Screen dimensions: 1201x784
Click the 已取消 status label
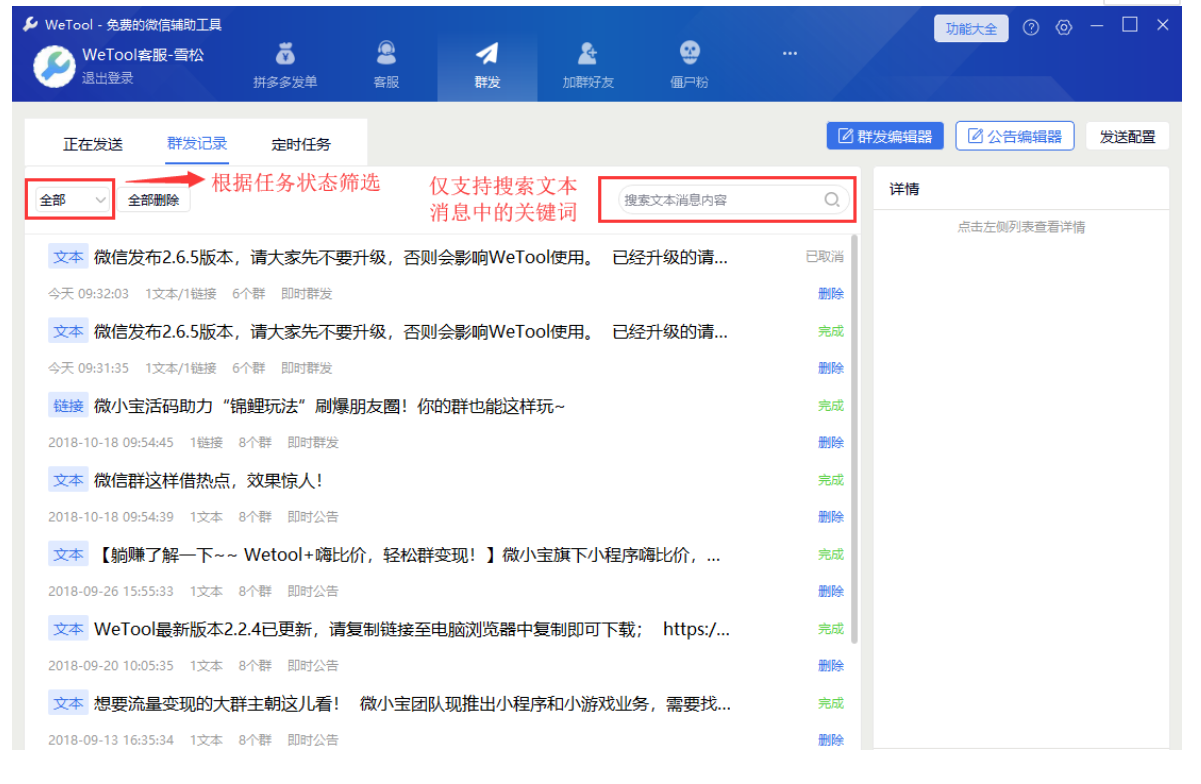825,257
